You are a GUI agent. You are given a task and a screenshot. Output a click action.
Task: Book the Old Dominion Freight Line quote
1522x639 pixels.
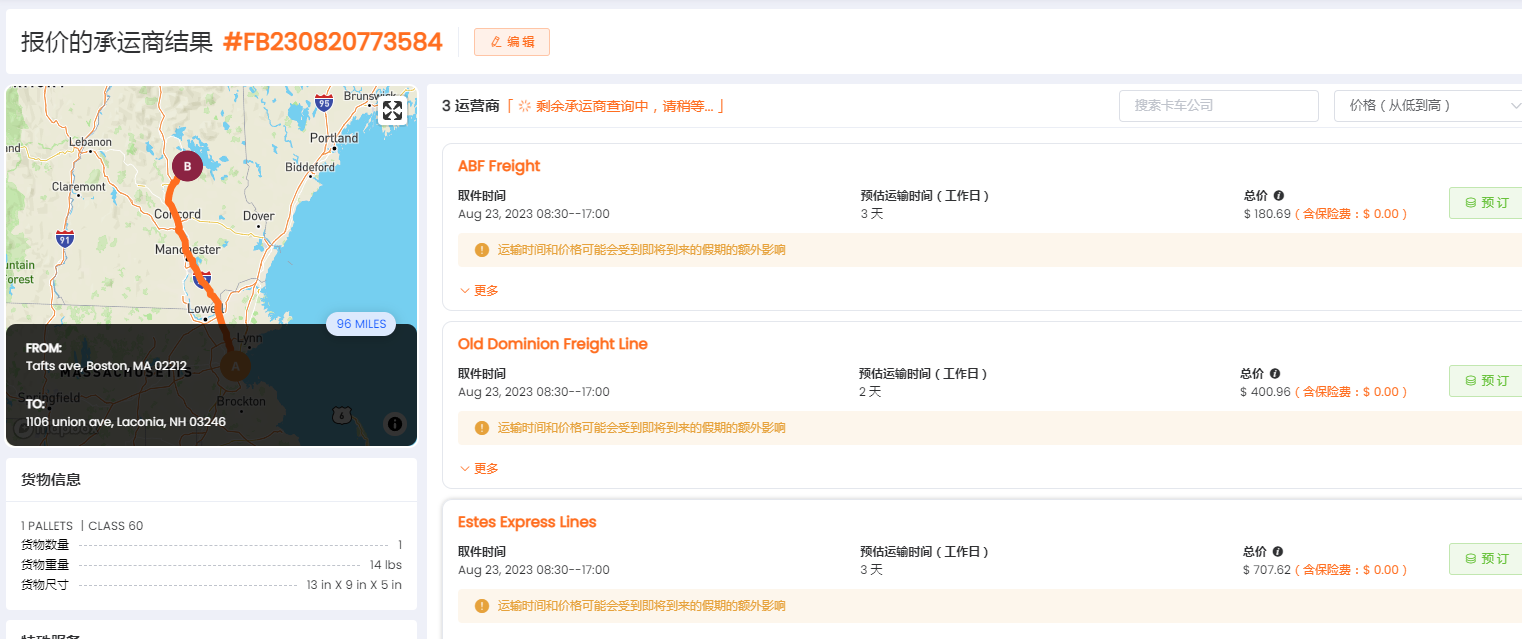1486,381
